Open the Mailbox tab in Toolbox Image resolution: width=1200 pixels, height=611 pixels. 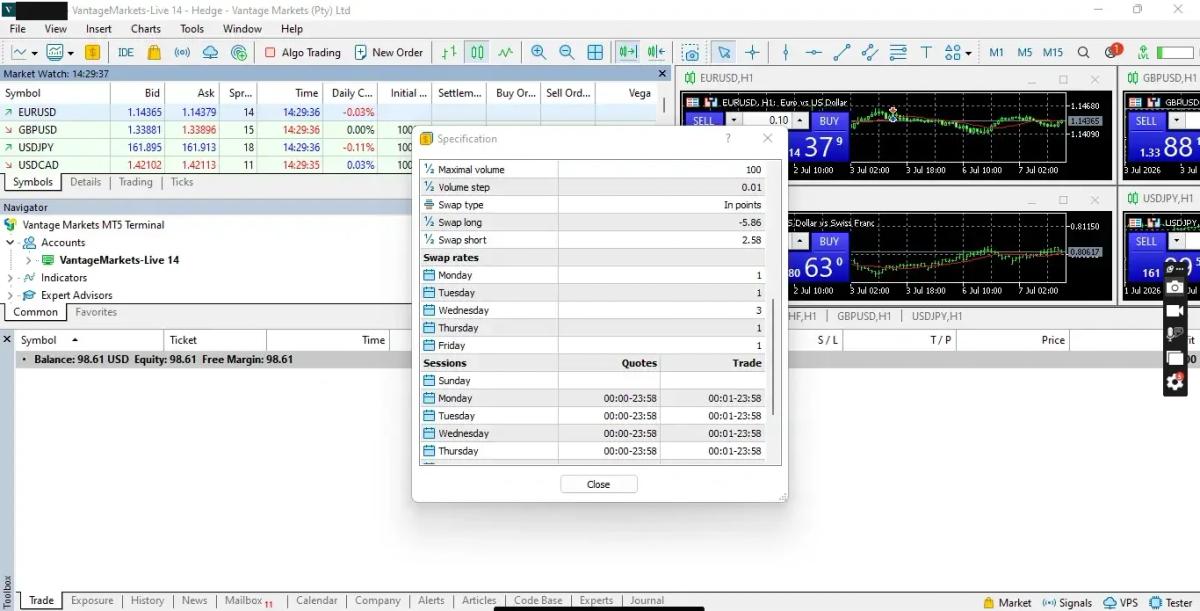[248, 600]
